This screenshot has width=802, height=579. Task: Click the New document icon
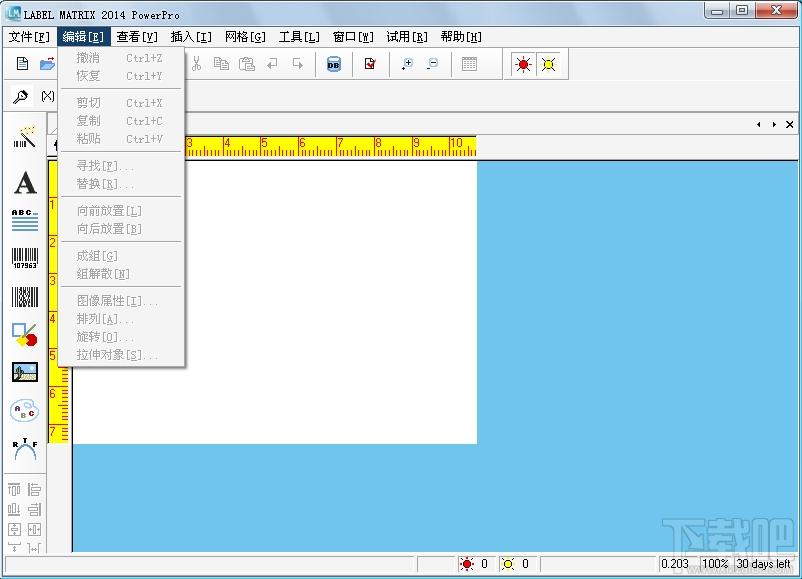pos(23,64)
